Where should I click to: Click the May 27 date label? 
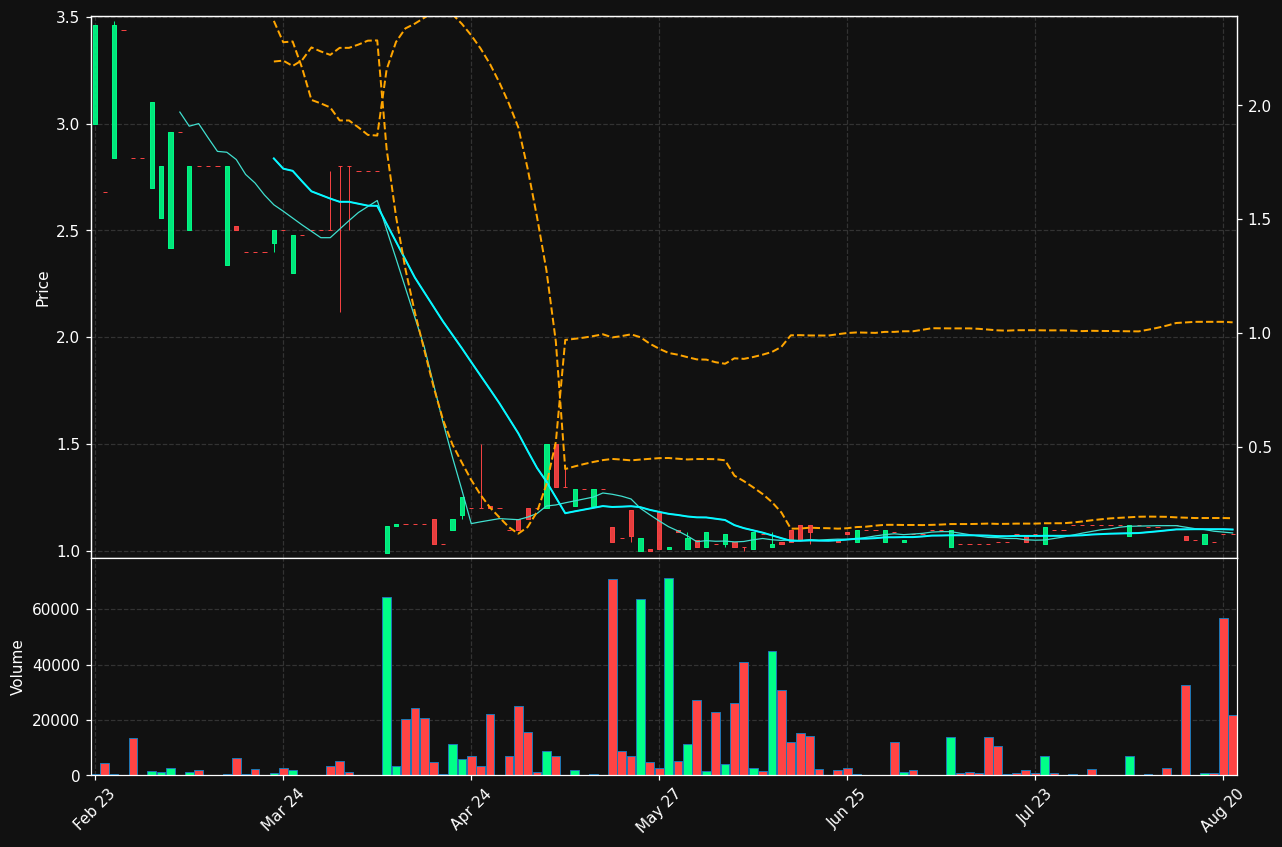click(658, 810)
